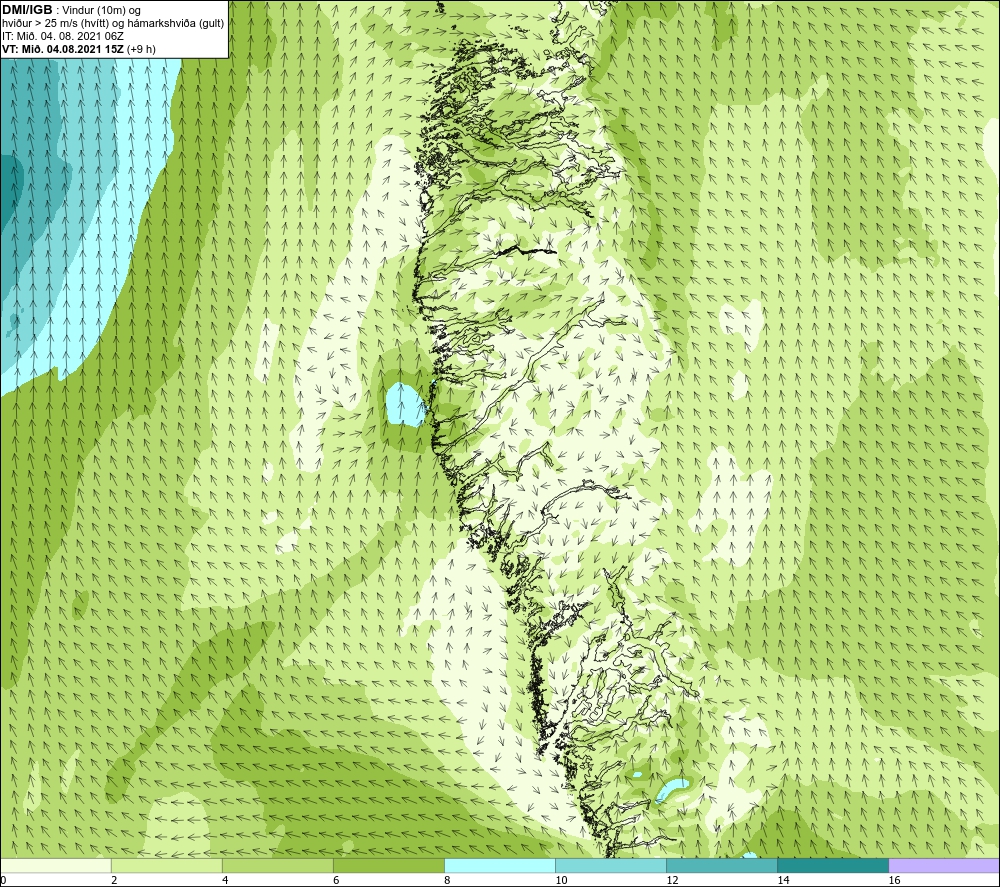Click the legend label "16"
This screenshot has height=887, width=1000.
894,881
